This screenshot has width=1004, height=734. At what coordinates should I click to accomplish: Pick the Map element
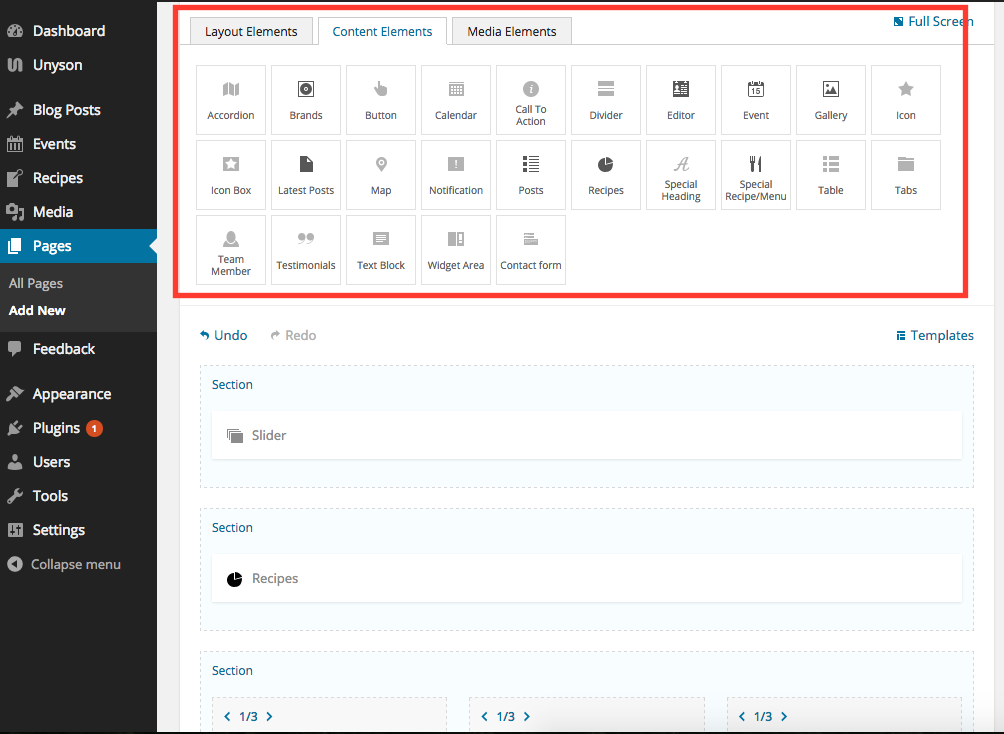pyautogui.click(x=381, y=175)
